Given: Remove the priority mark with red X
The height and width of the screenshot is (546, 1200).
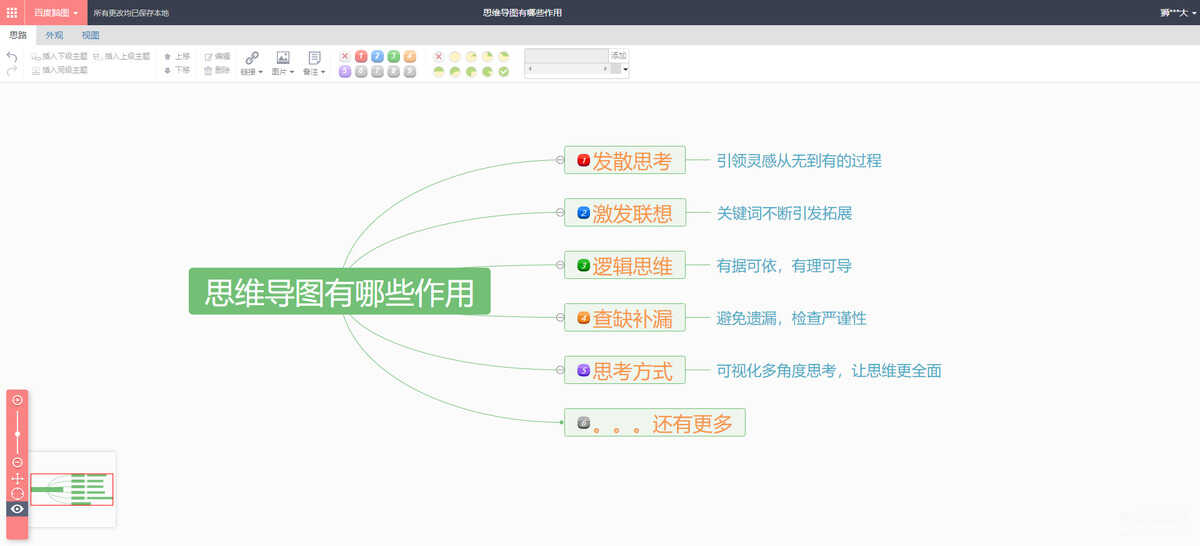Looking at the screenshot, I should 345,56.
